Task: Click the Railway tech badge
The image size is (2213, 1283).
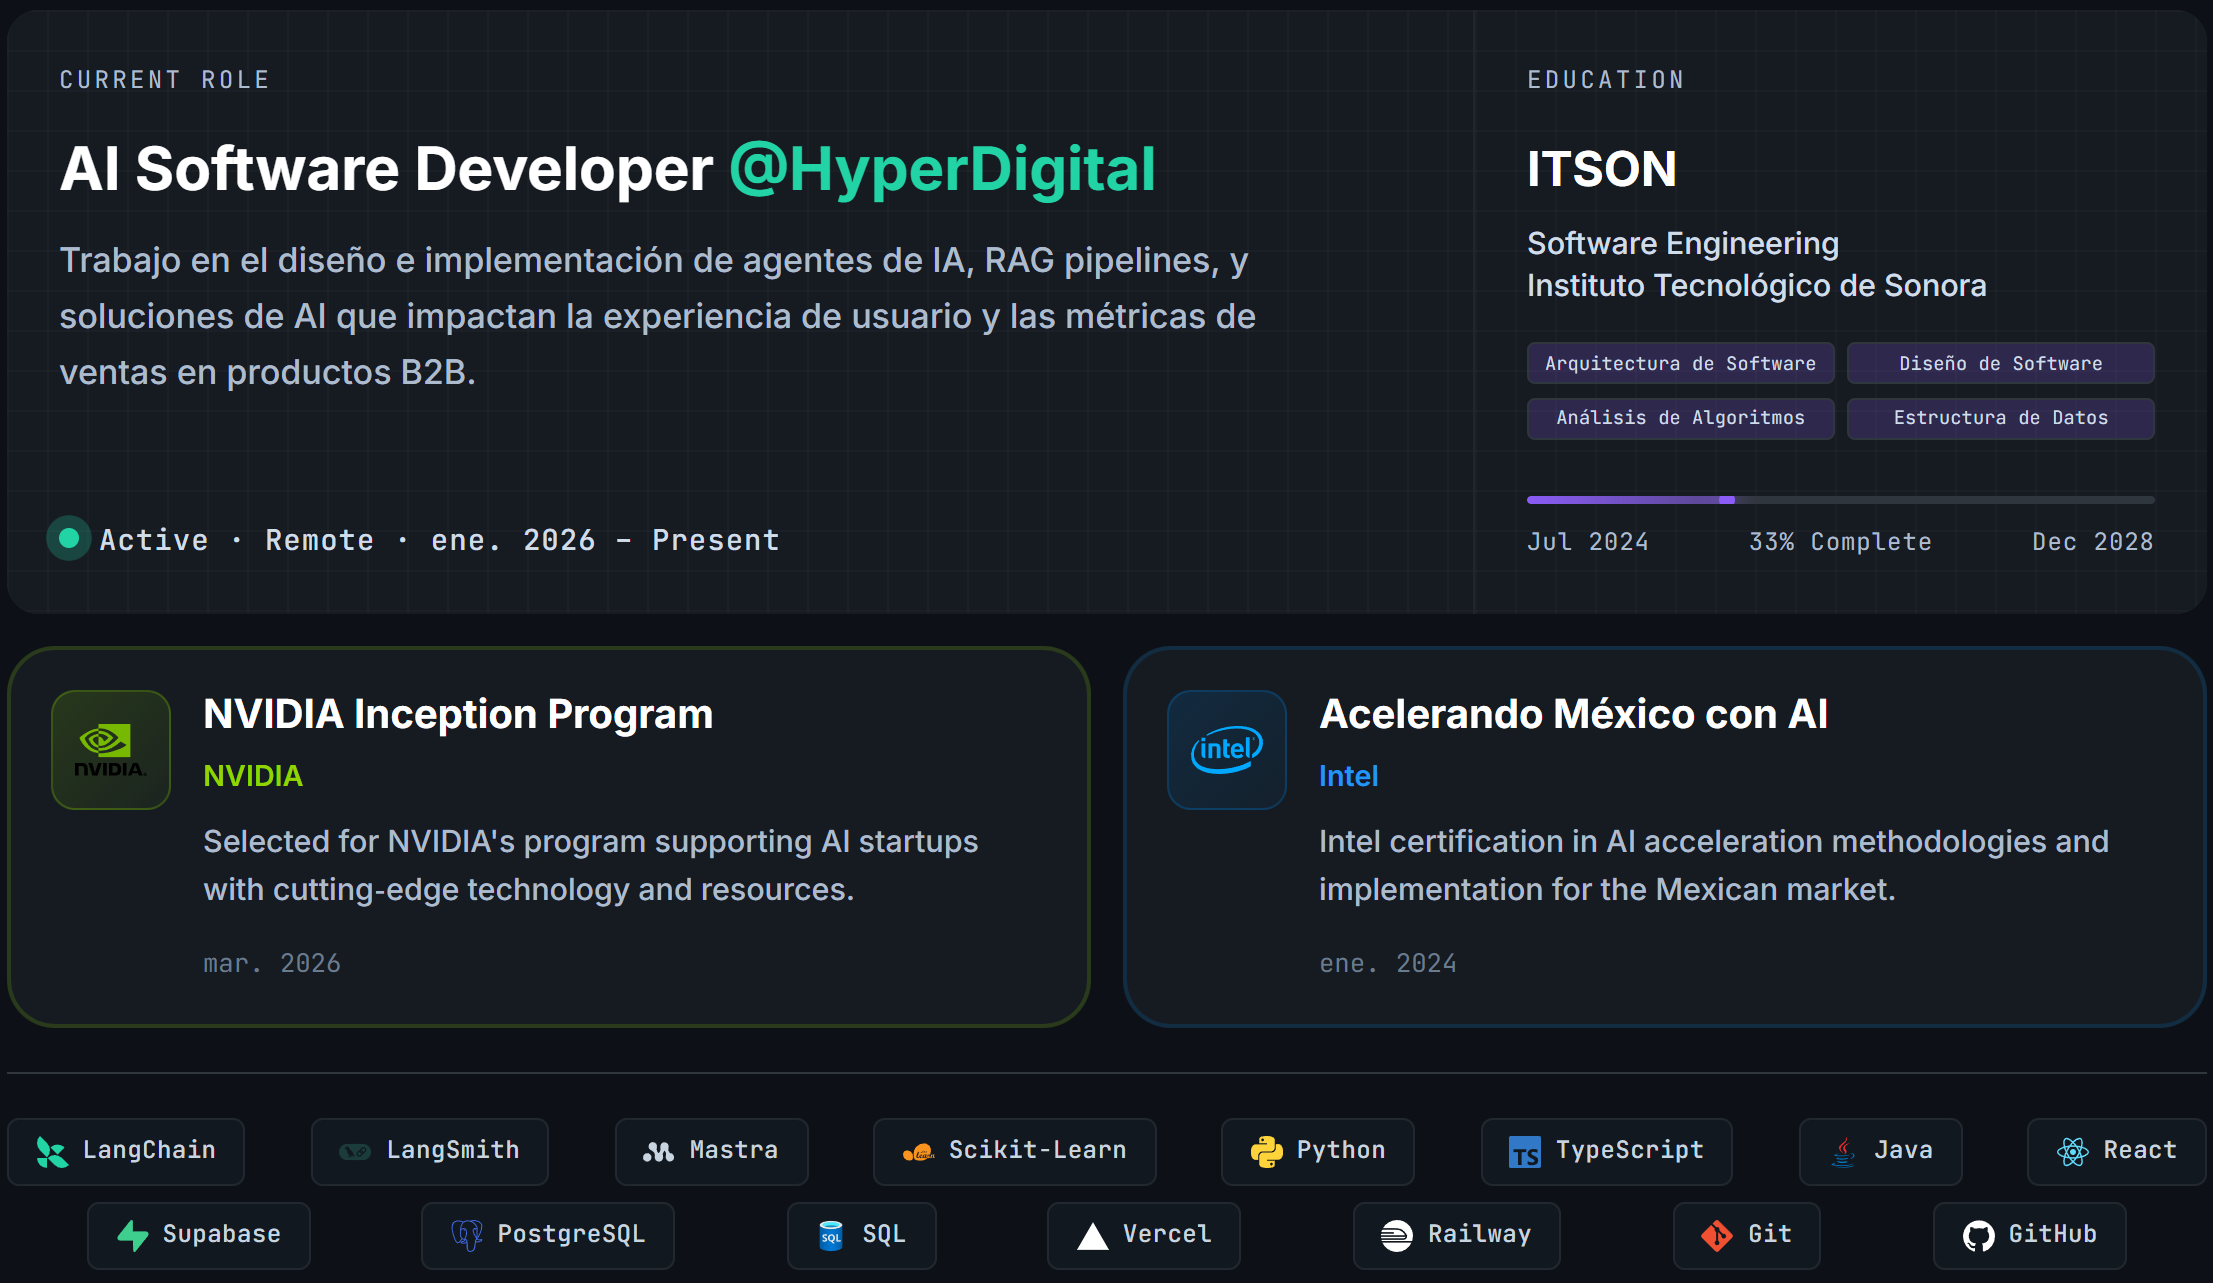Action: 1456,1236
